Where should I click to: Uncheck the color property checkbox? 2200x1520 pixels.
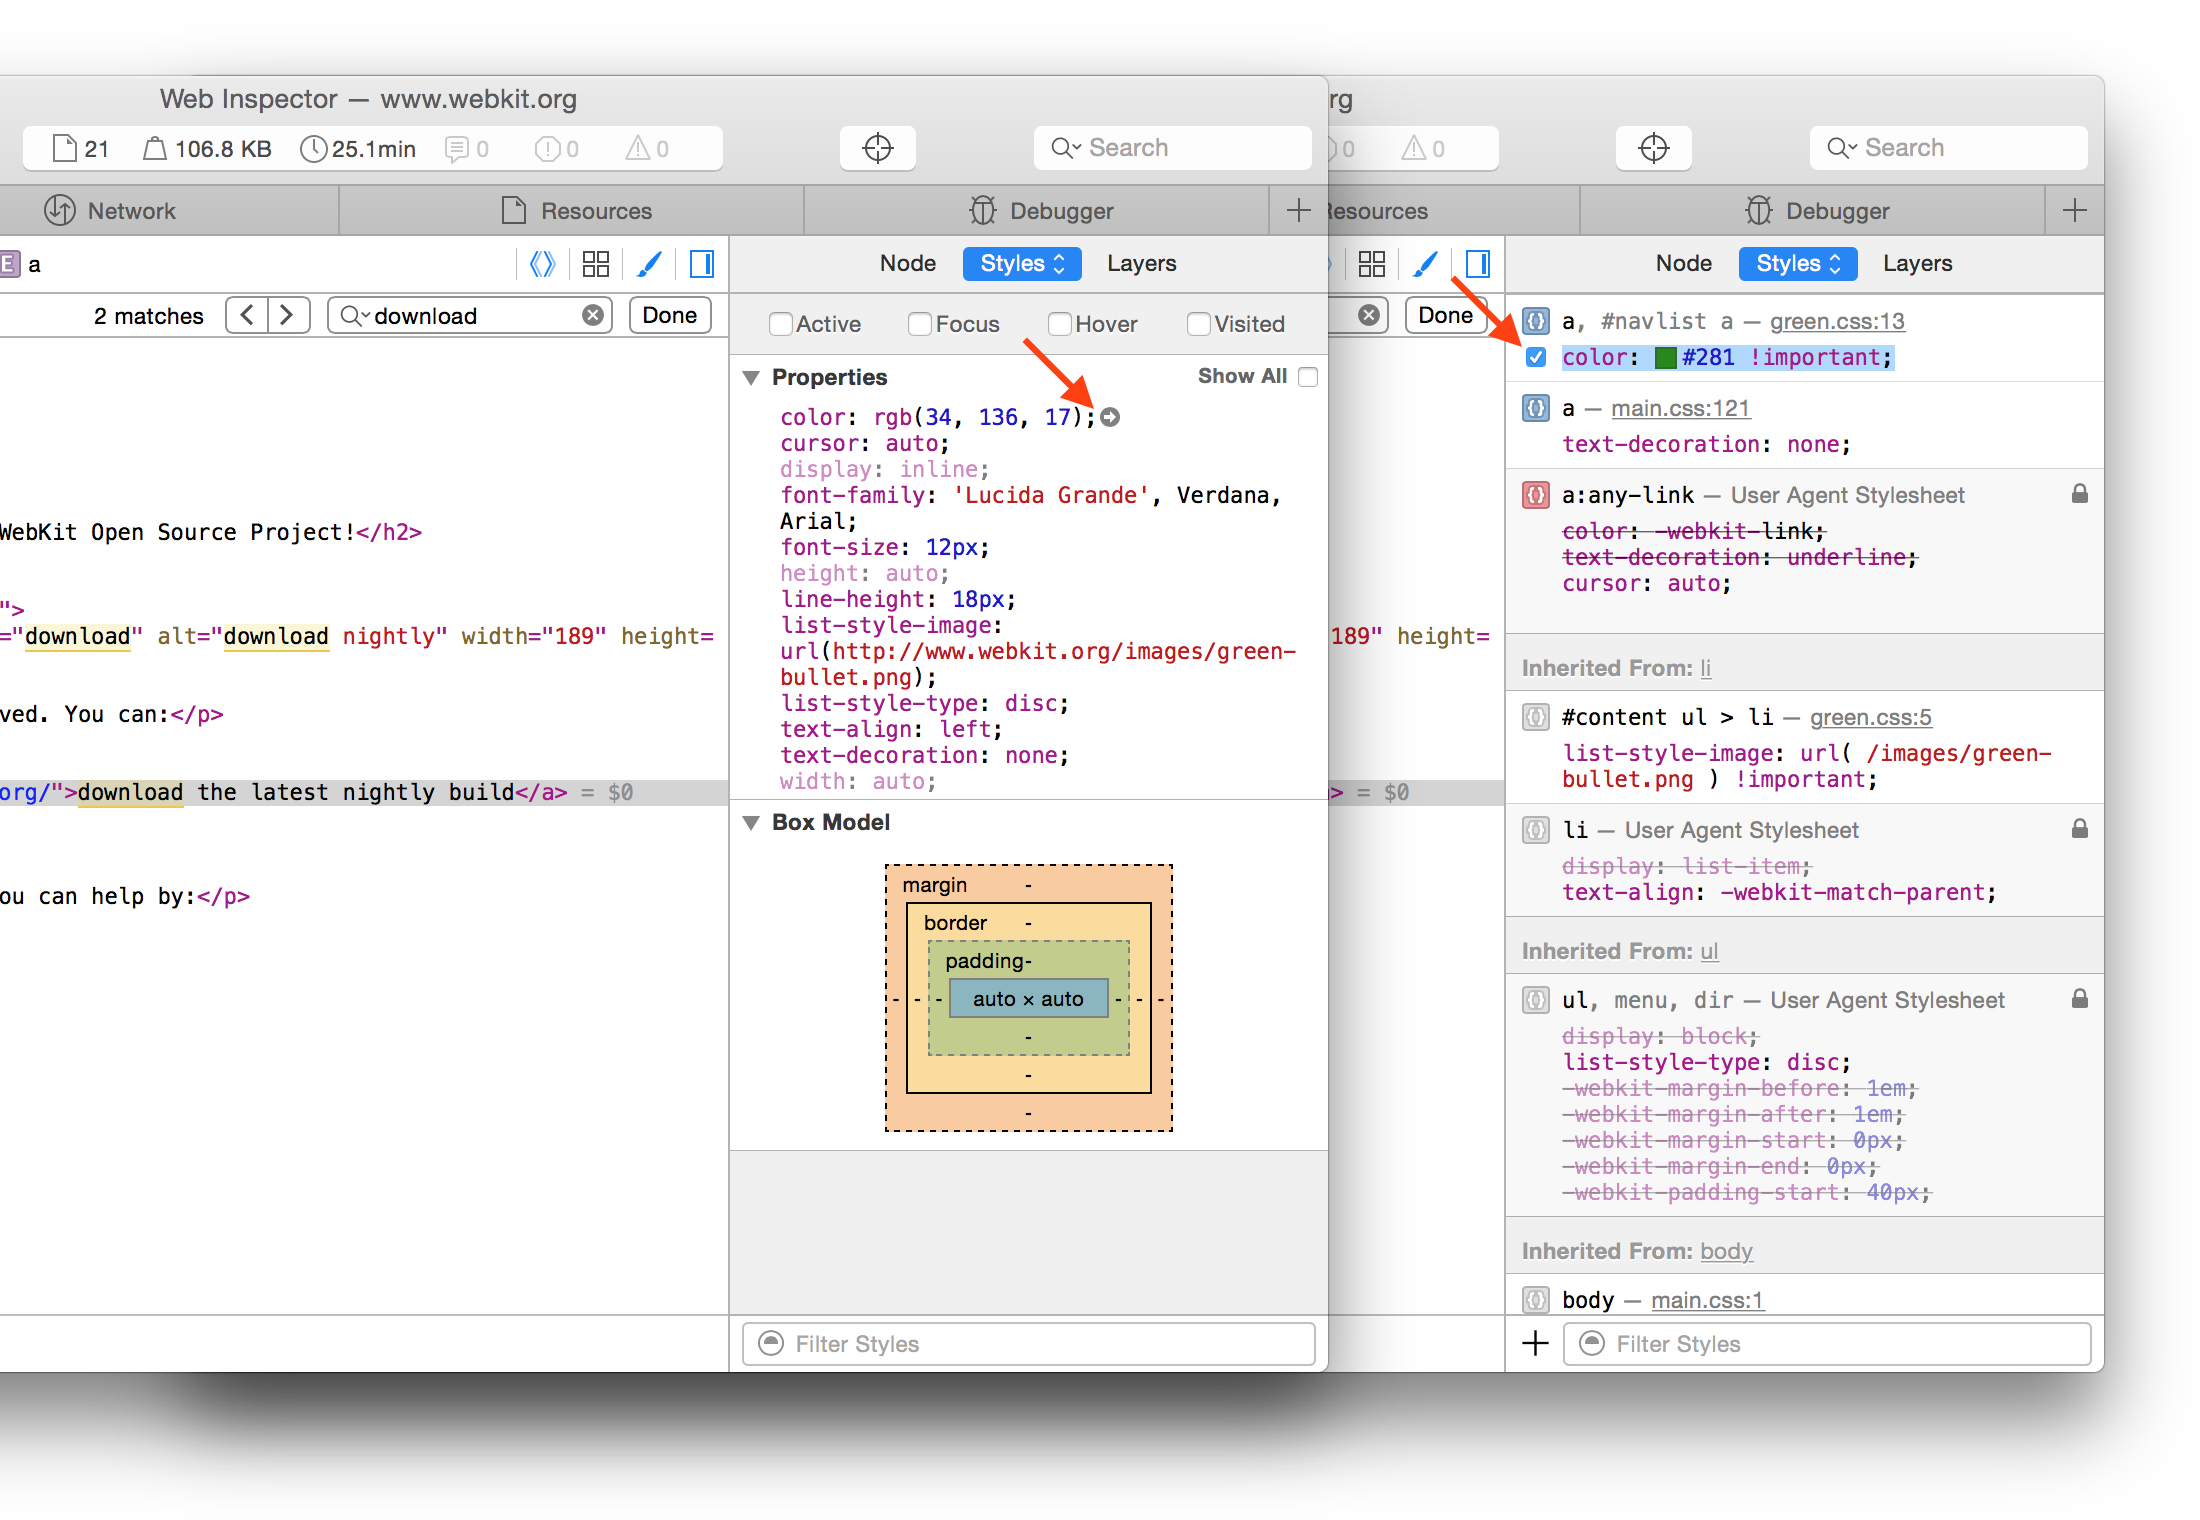pyautogui.click(x=1536, y=357)
